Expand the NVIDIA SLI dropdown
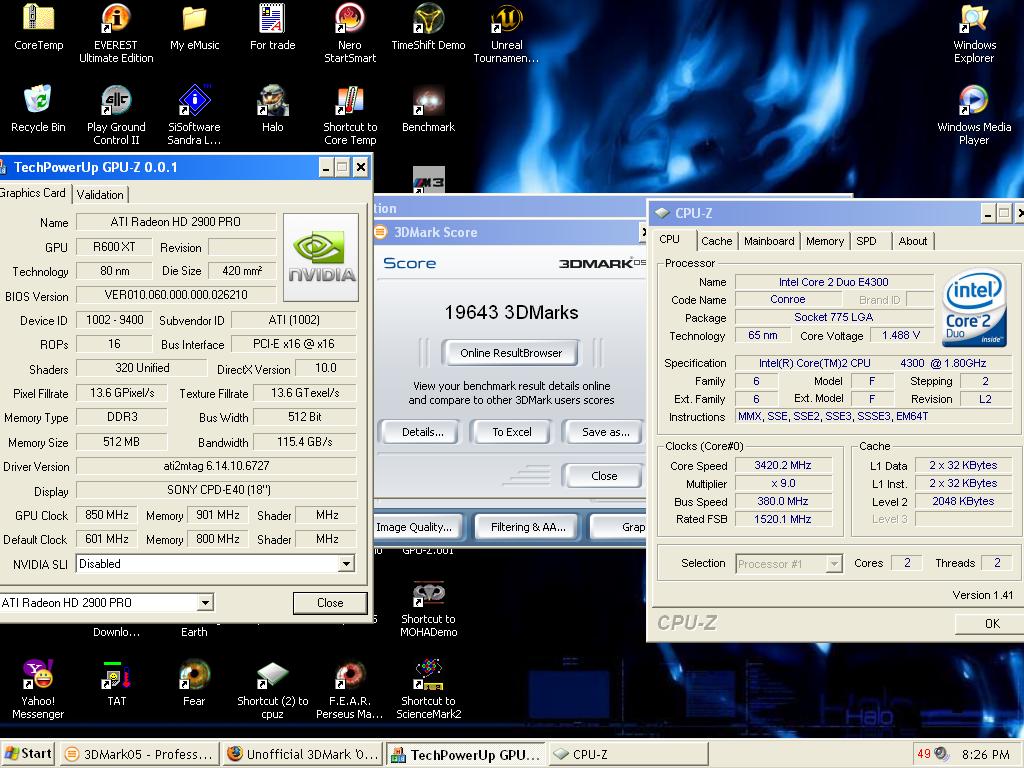Image resolution: width=1024 pixels, height=768 pixels. [x=346, y=564]
